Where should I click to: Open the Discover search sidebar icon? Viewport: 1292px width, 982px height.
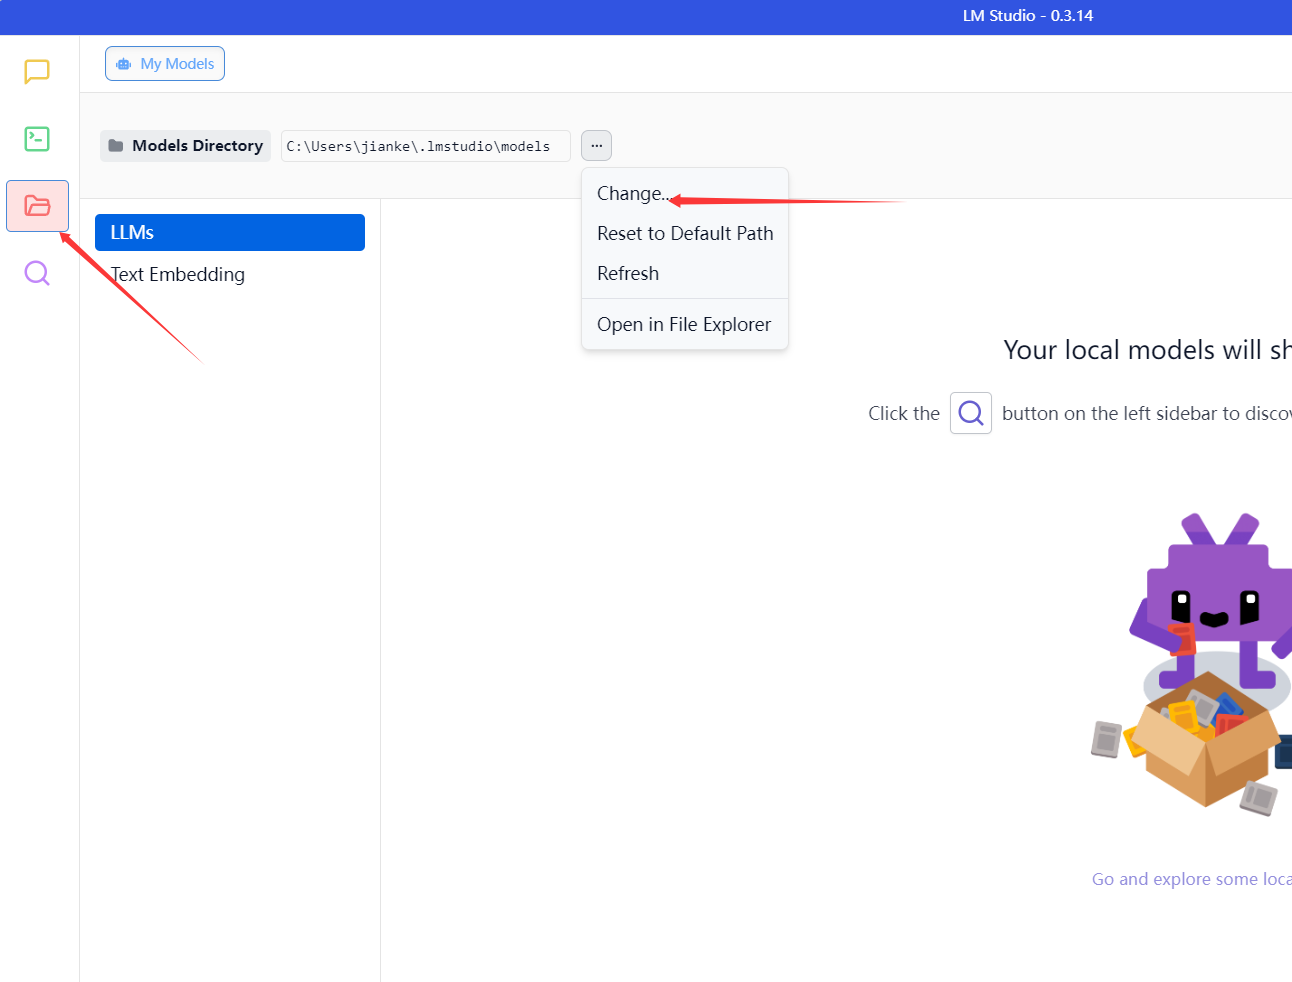pyautogui.click(x=37, y=273)
